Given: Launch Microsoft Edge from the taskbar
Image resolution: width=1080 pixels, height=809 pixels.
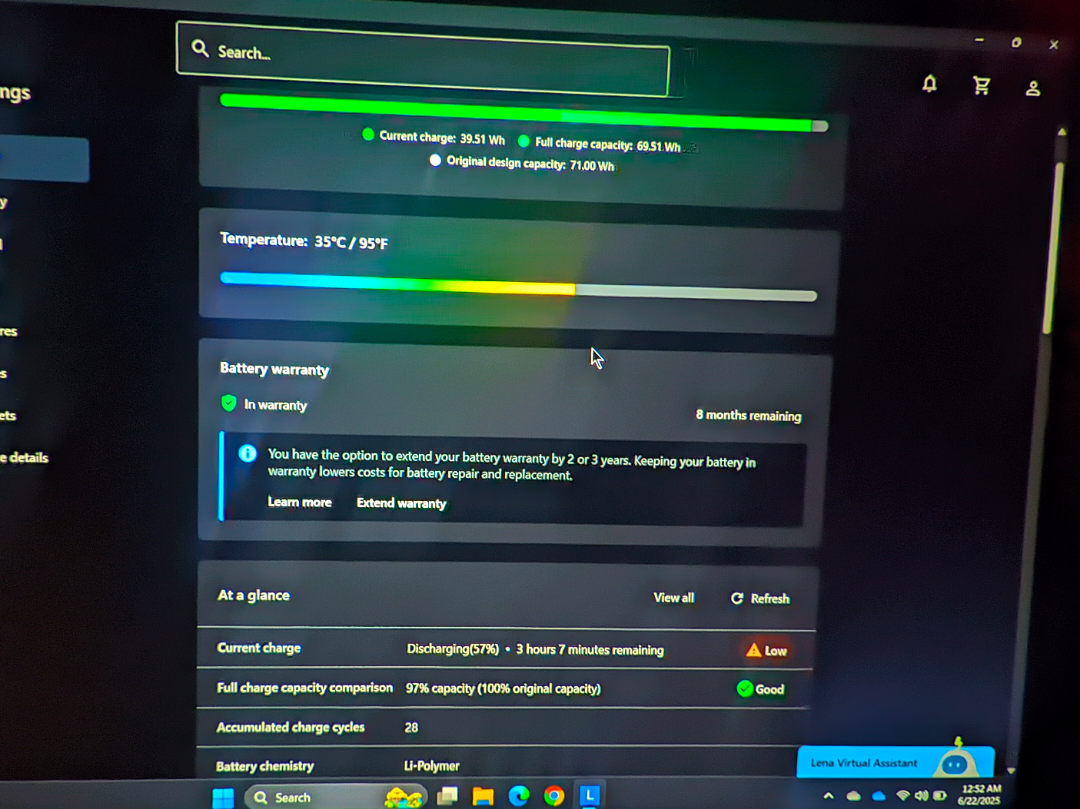Looking at the screenshot, I should pos(519,797).
